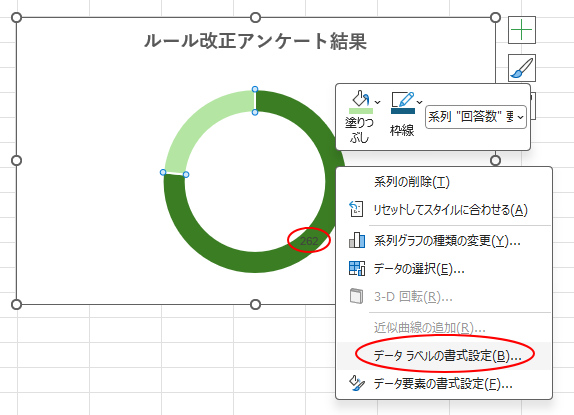Image resolution: width=574 pixels, height=415 pixels.
Task: Open データ ラベルの書式設定(B)
Action: coord(444,356)
